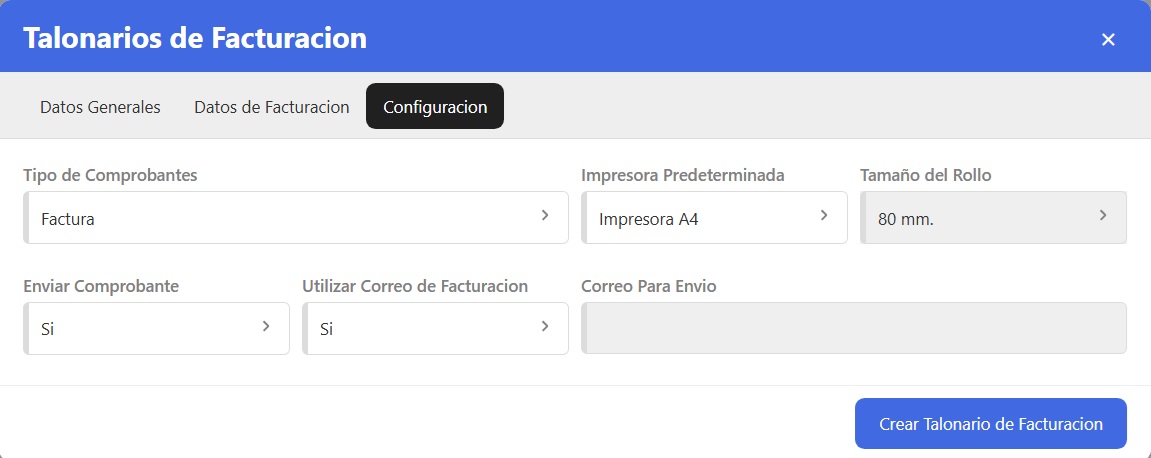Open the Tamaño del Rollo dropdown
Screen dimensions: 1151x458
coord(992,218)
